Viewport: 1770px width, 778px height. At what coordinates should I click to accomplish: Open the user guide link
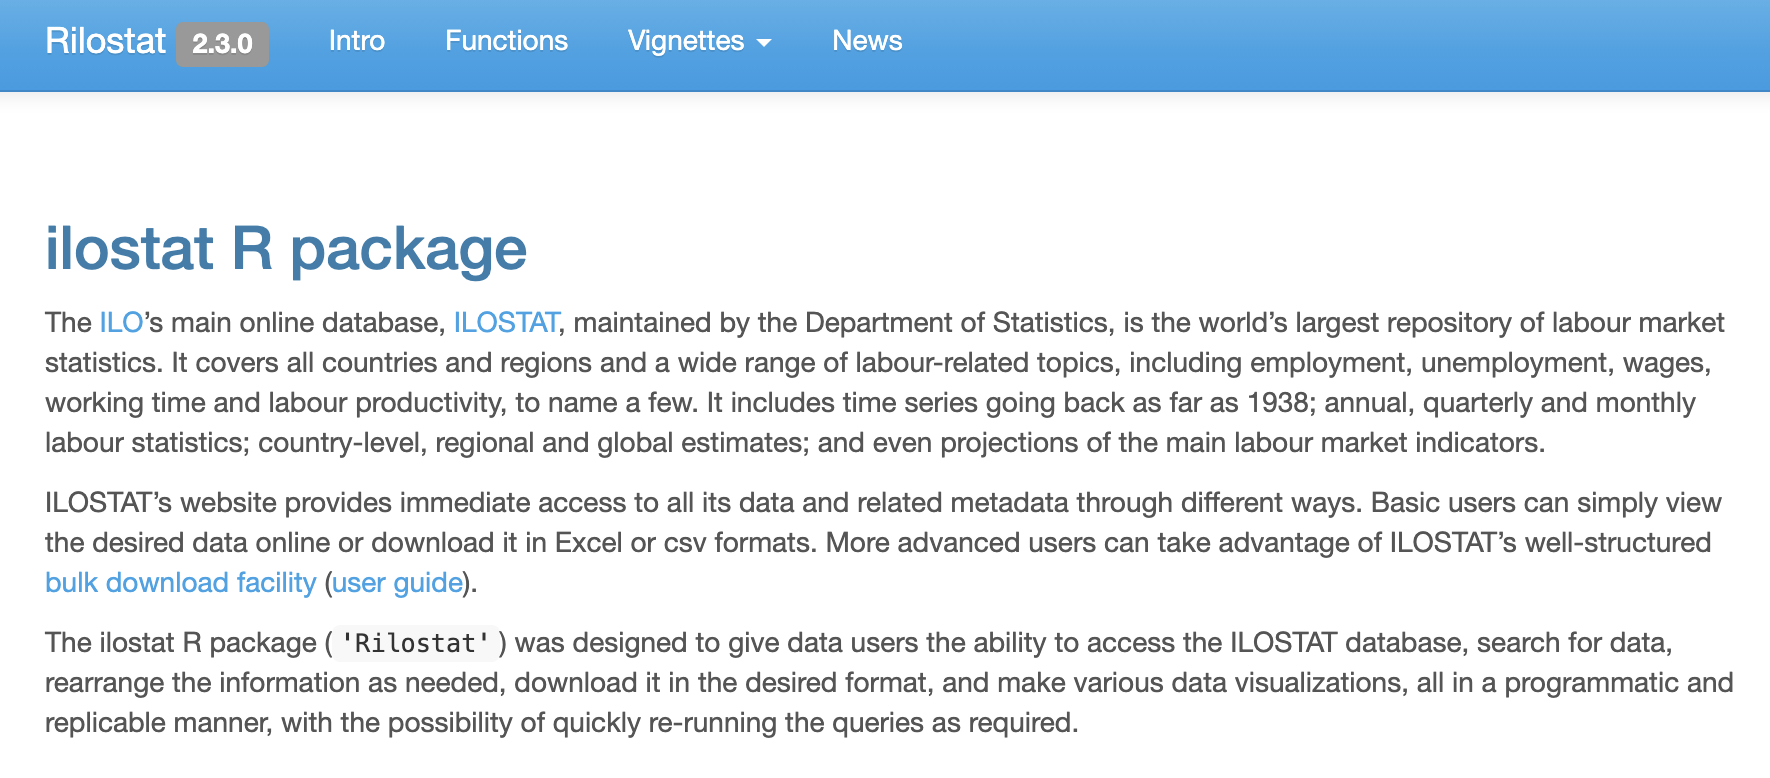[397, 583]
